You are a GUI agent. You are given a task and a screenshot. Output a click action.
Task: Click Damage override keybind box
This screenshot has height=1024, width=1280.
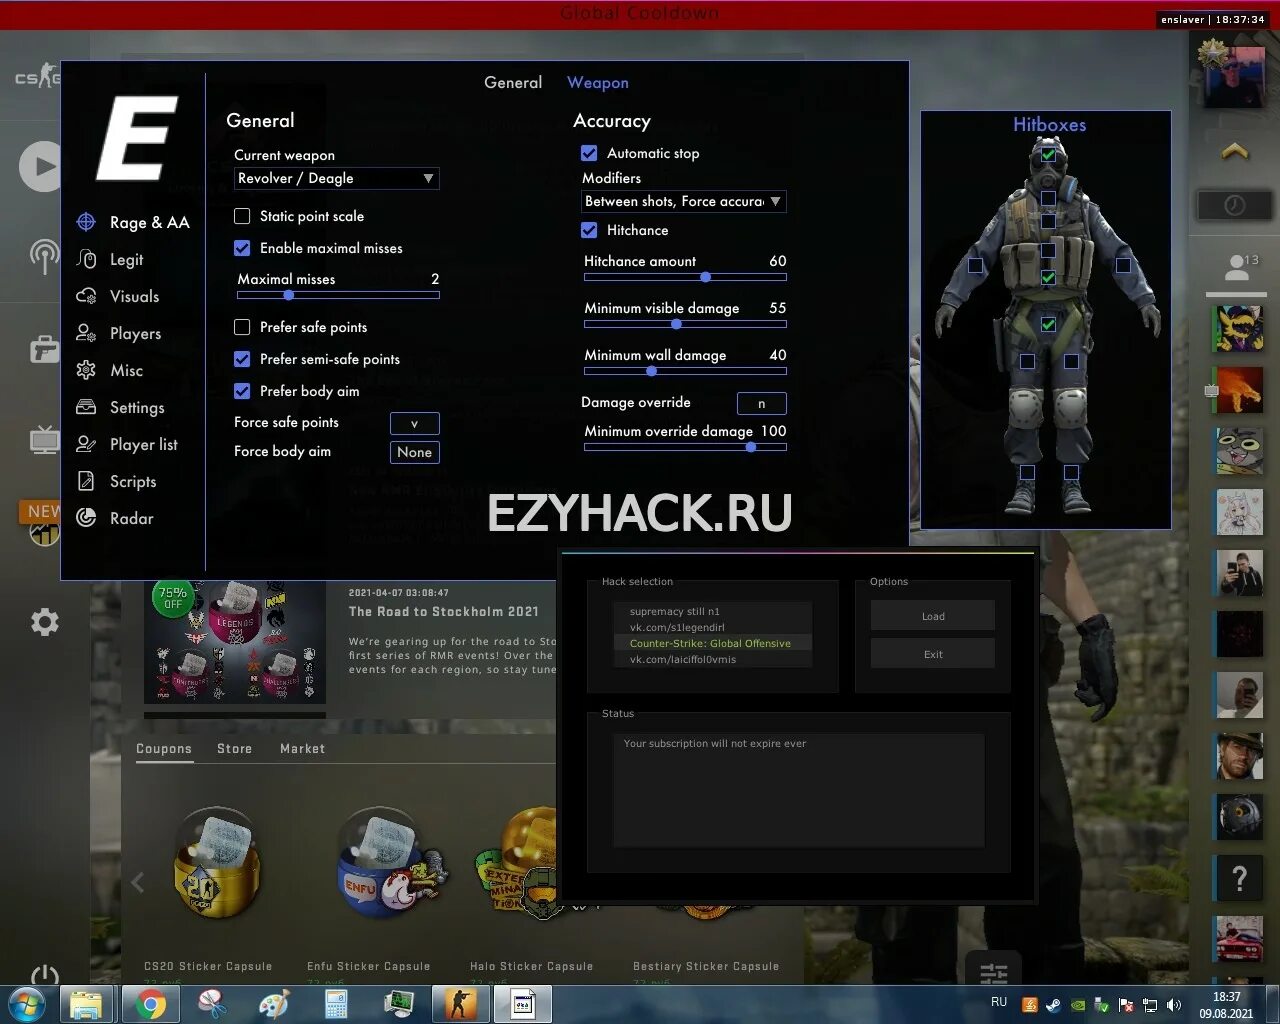761,403
